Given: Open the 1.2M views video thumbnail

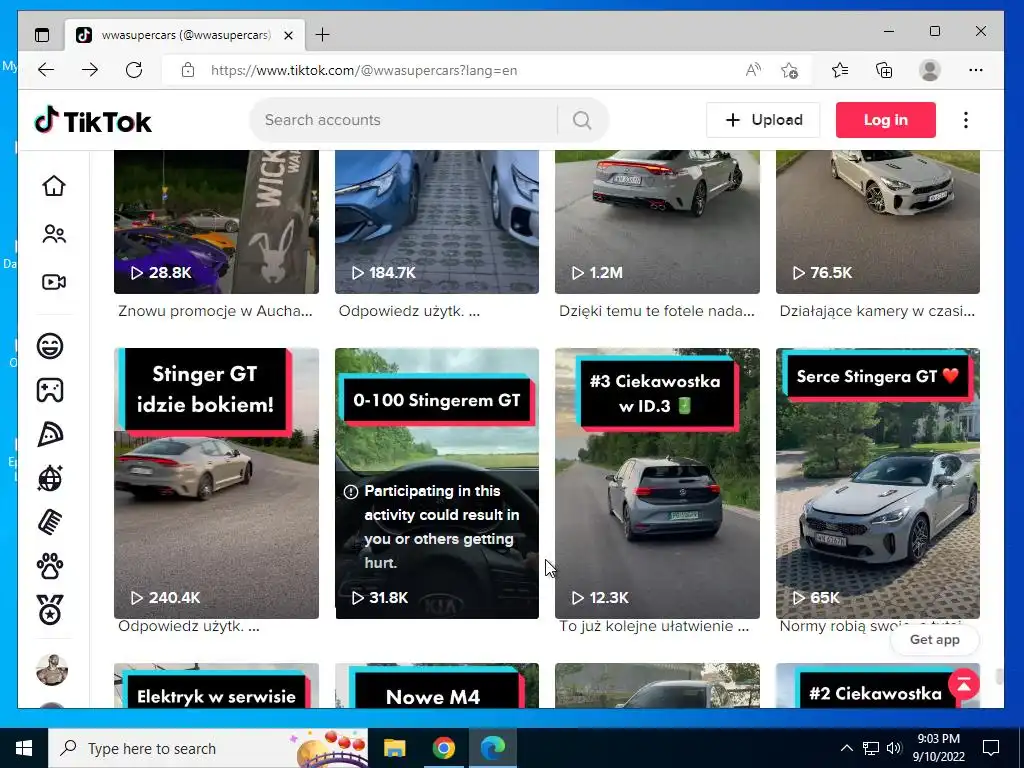Looking at the screenshot, I should [657, 222].
